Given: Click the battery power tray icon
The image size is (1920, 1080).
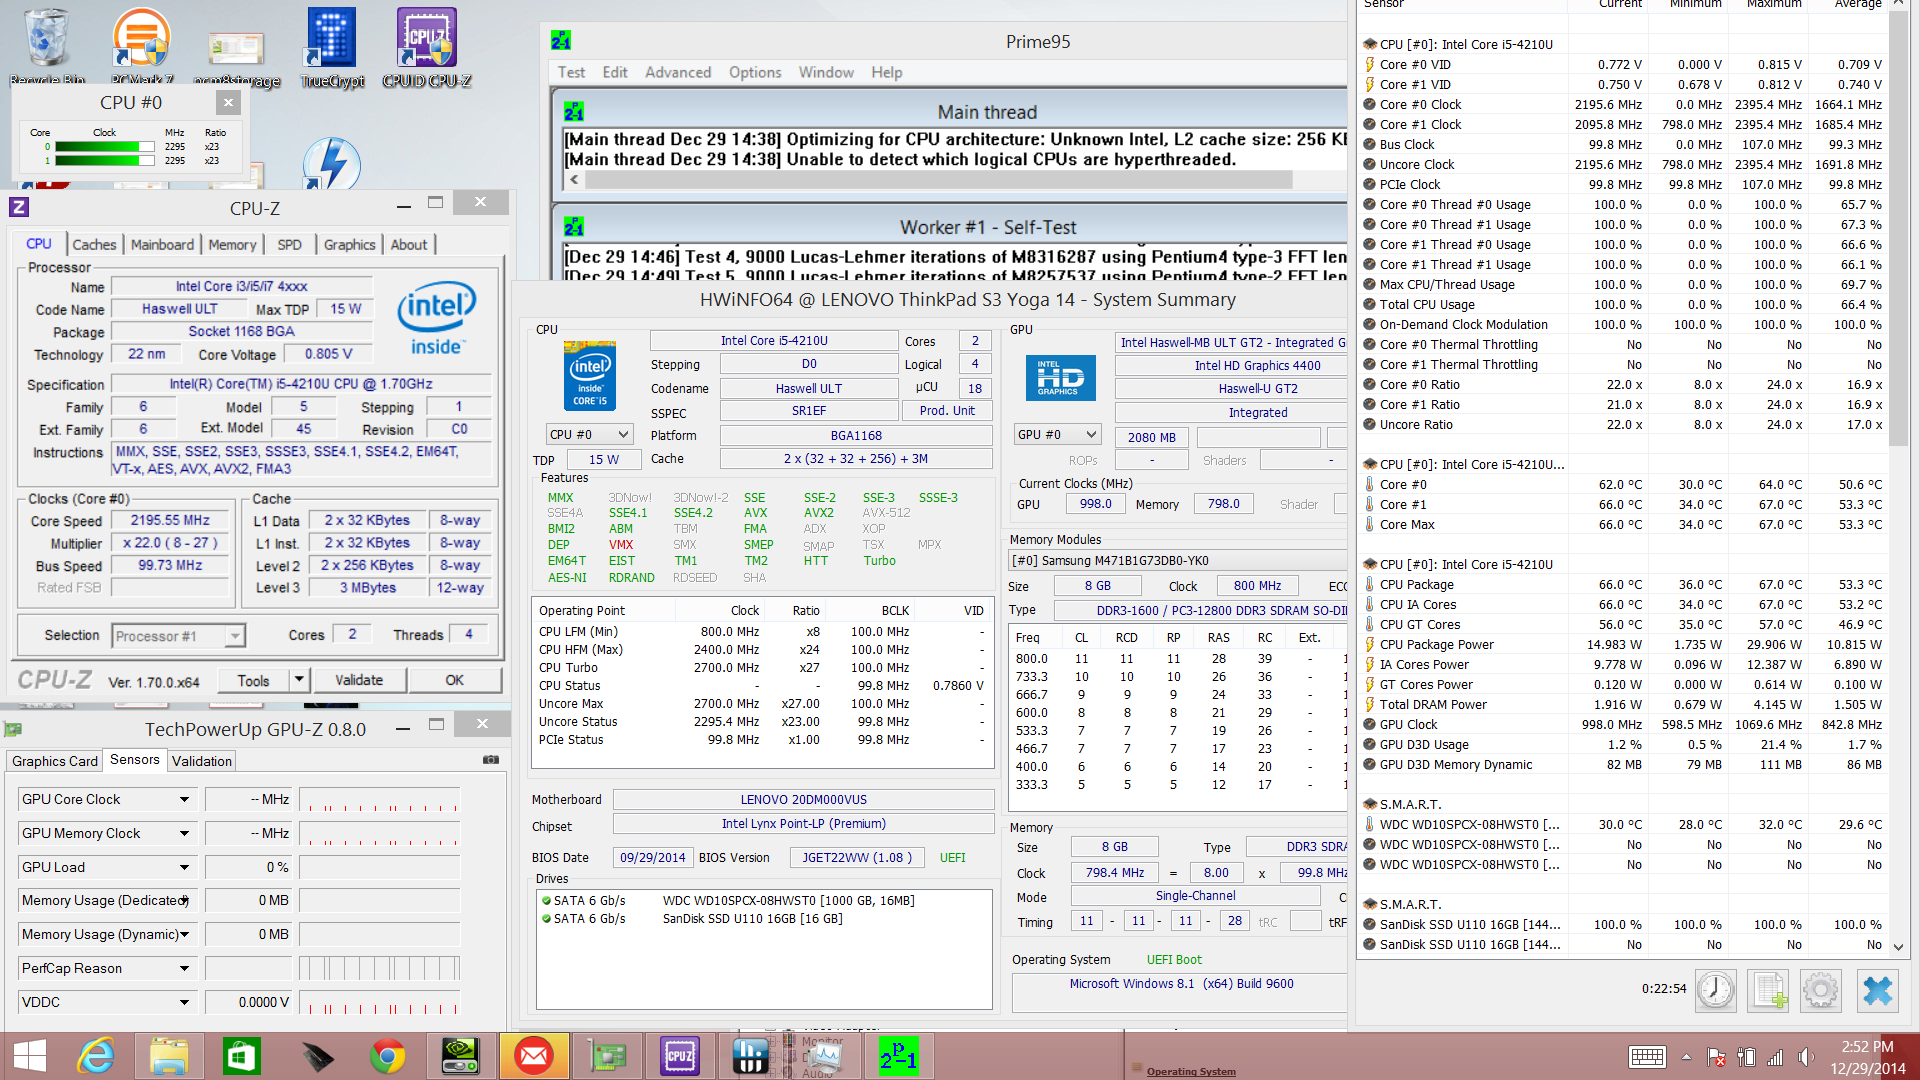Looking at the screenshot, I should pos(1746,1057).
